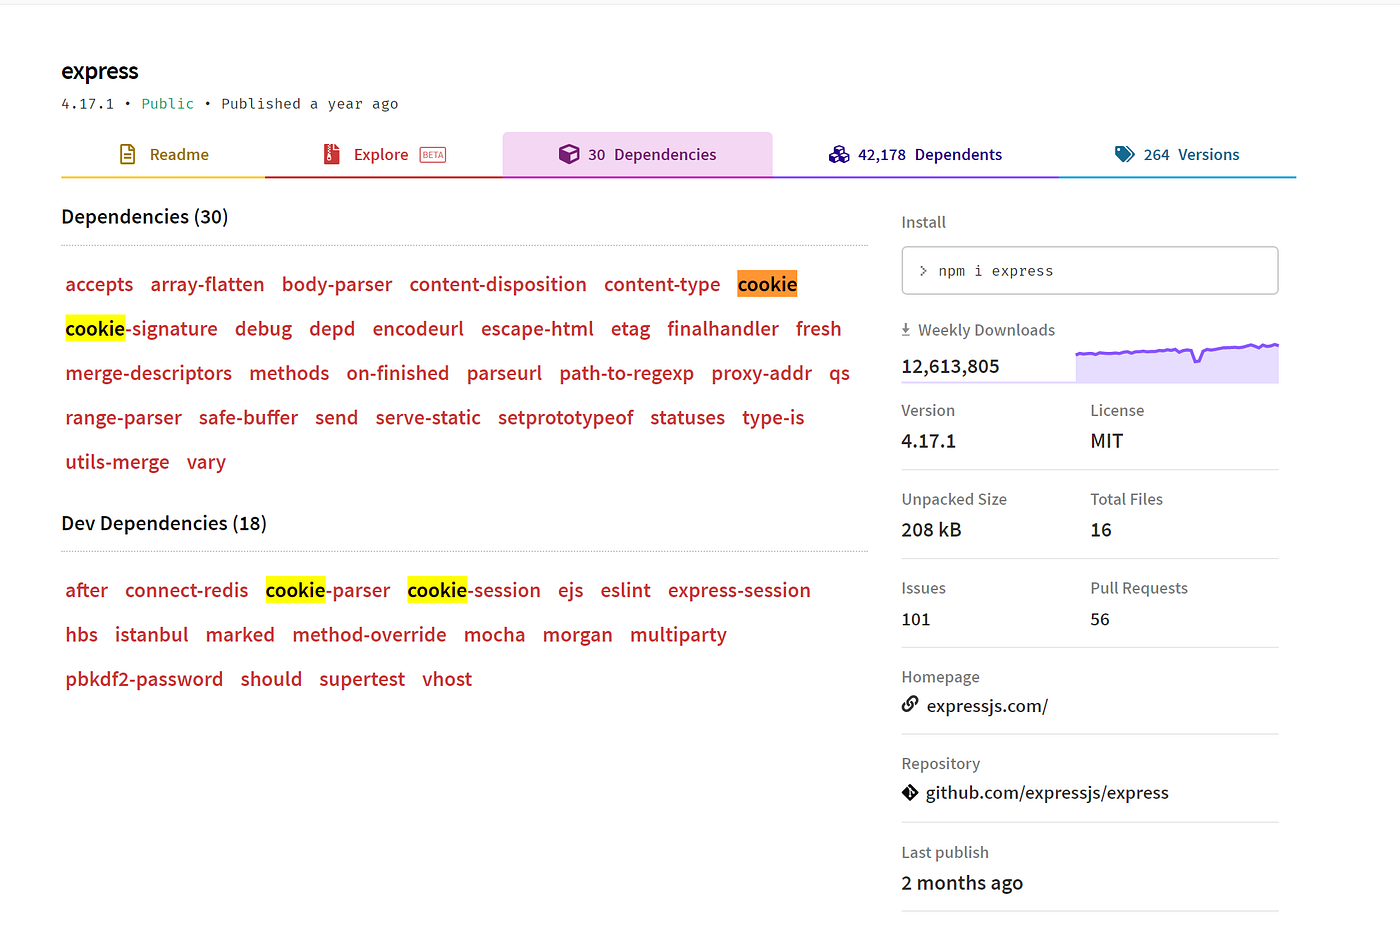View the 42,178 Dependents tab
This screenshot has height=930, width=1400.
915,154
